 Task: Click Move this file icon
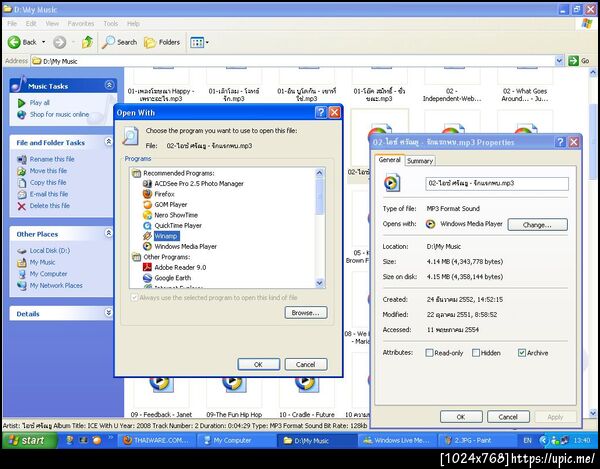click(x=22, y=171)
